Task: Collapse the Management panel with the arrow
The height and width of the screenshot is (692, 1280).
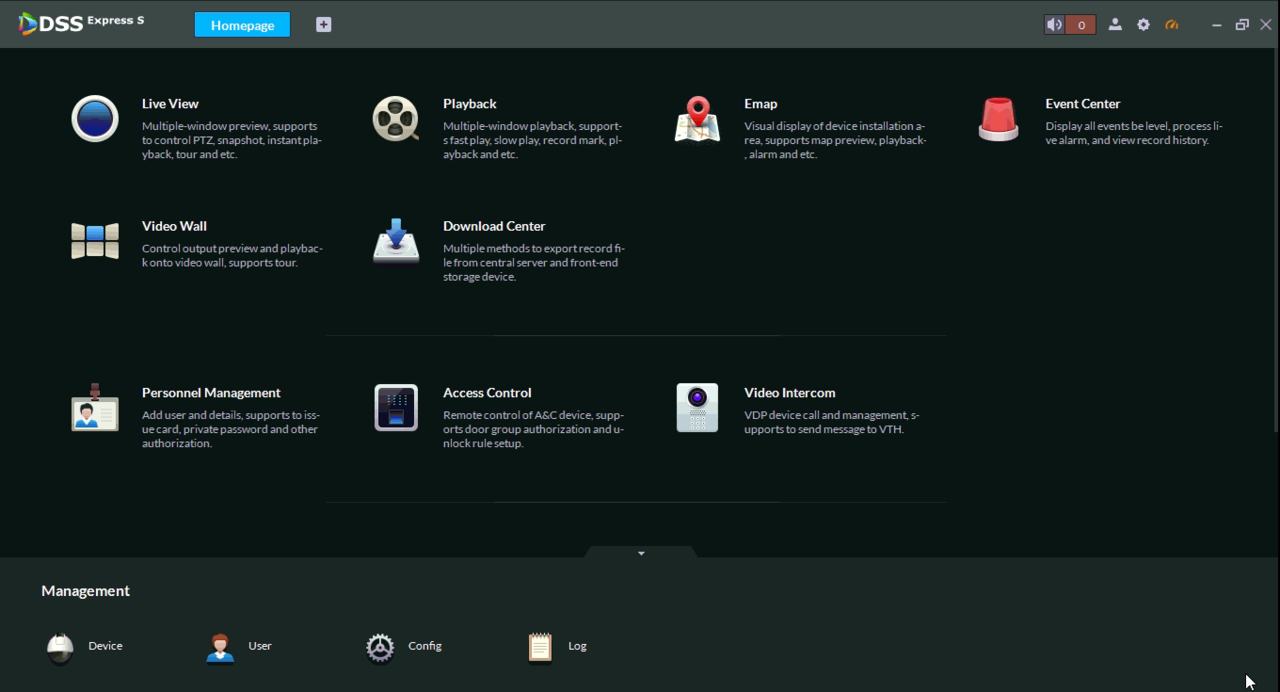Action: pos(641,553)
